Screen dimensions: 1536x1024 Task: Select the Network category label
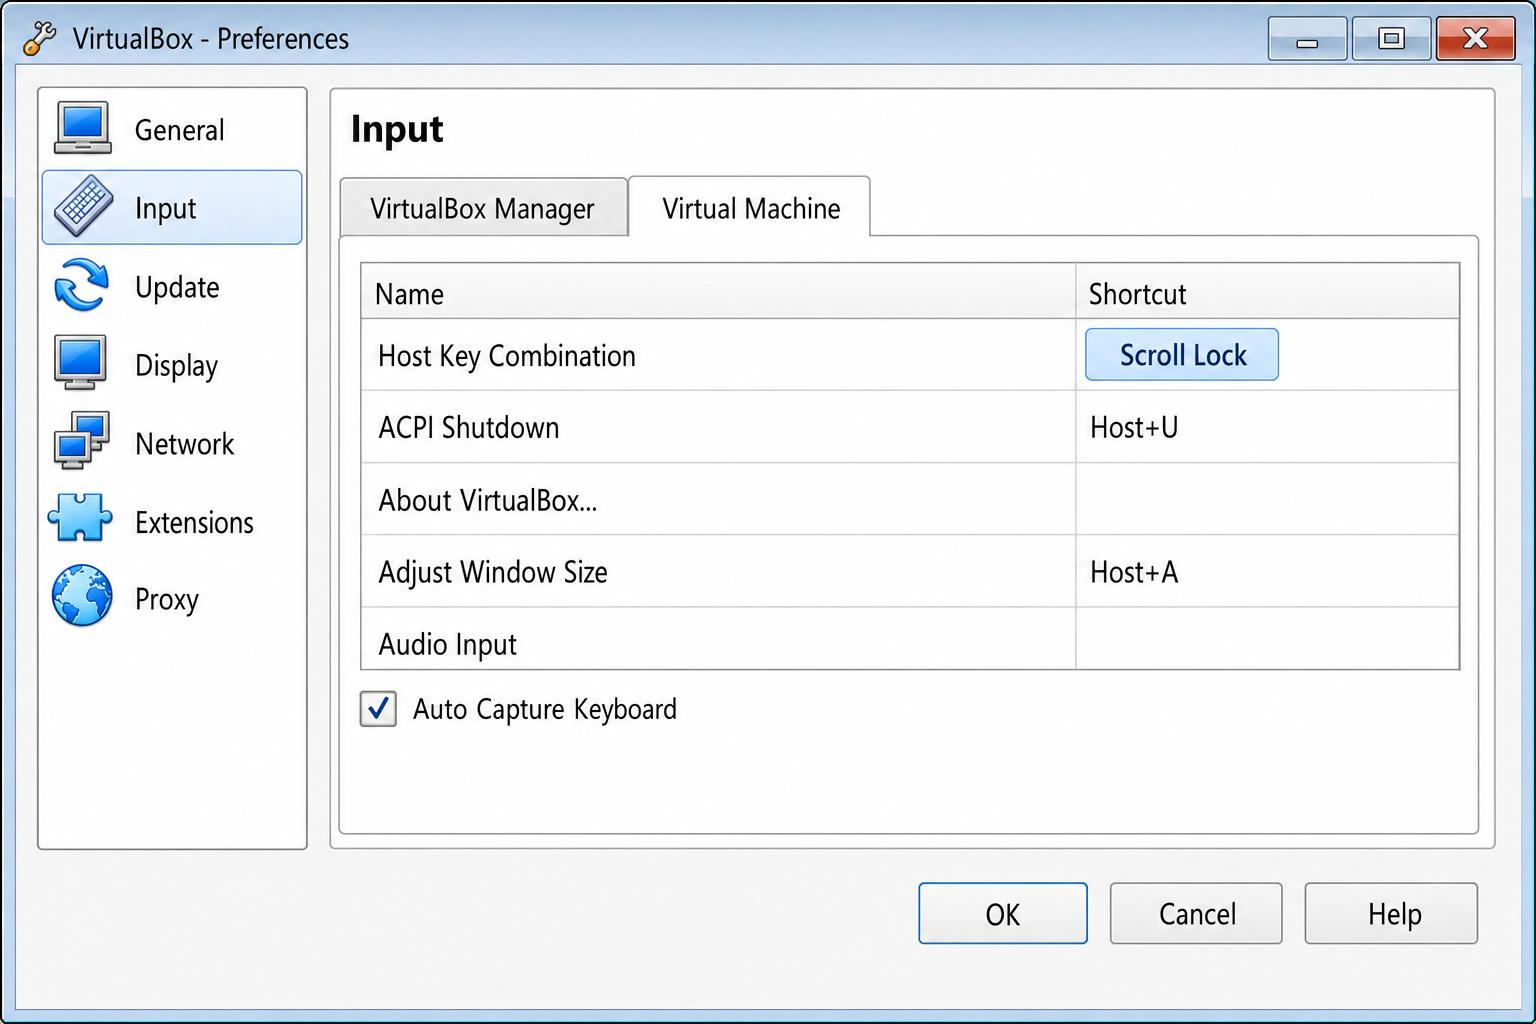pyautogui.click(x=184, y=444)
